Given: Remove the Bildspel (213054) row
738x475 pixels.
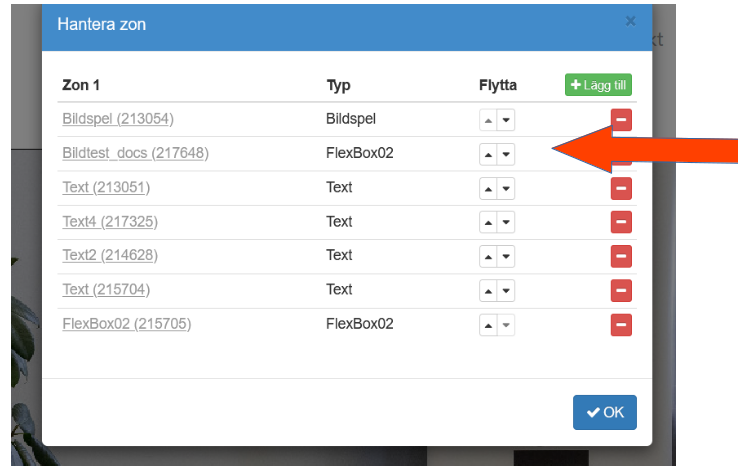Looking at the screenshot, I should pos(621,120).
